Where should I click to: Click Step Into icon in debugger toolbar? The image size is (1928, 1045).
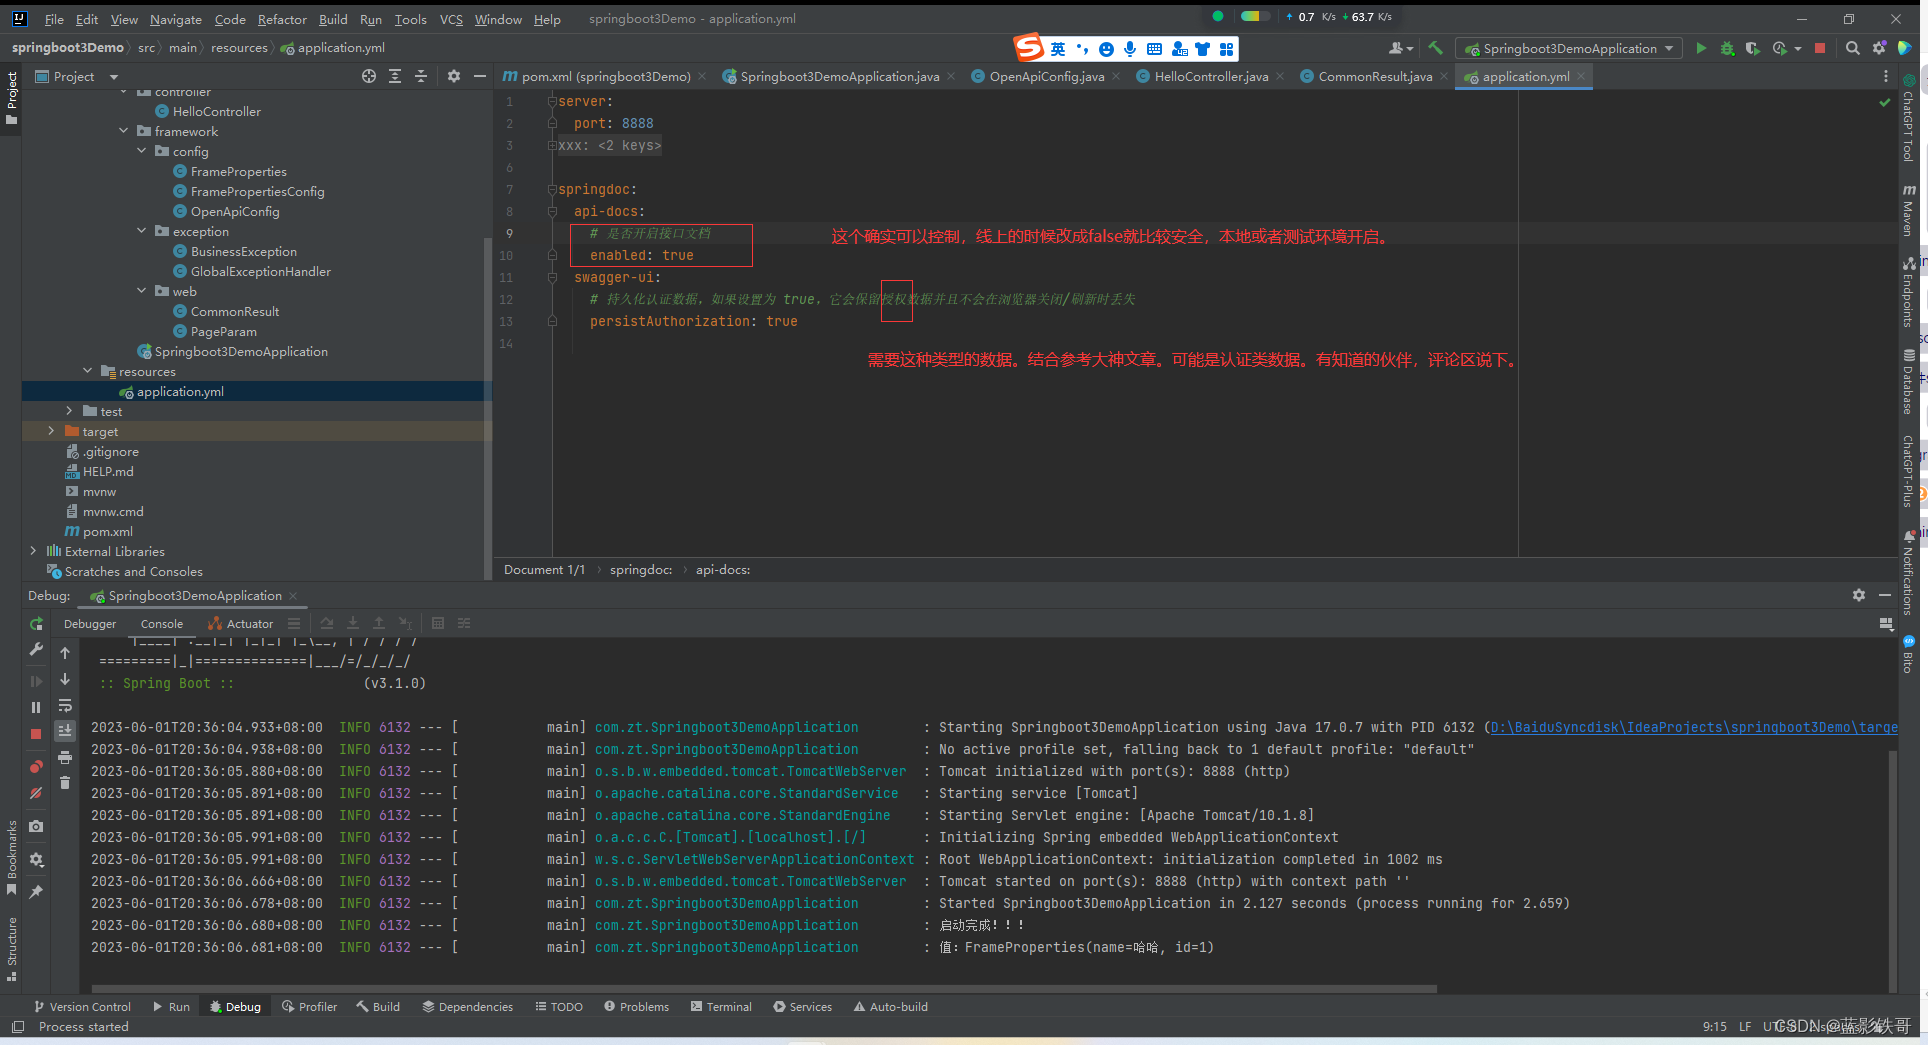(x=353, y=623)
